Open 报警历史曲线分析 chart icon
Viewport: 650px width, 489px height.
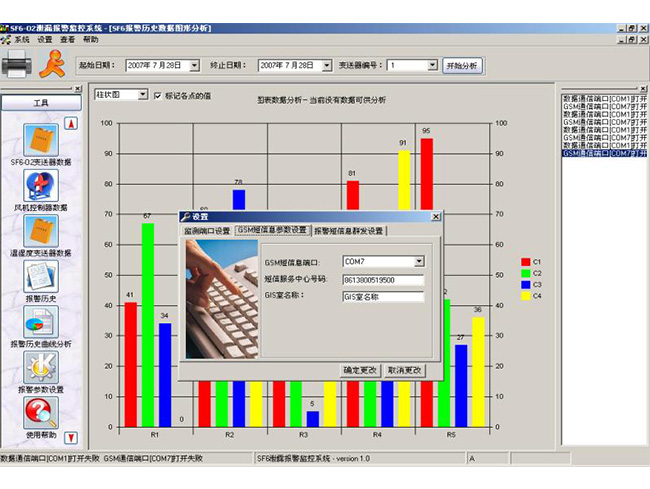[x=41, y=322]
